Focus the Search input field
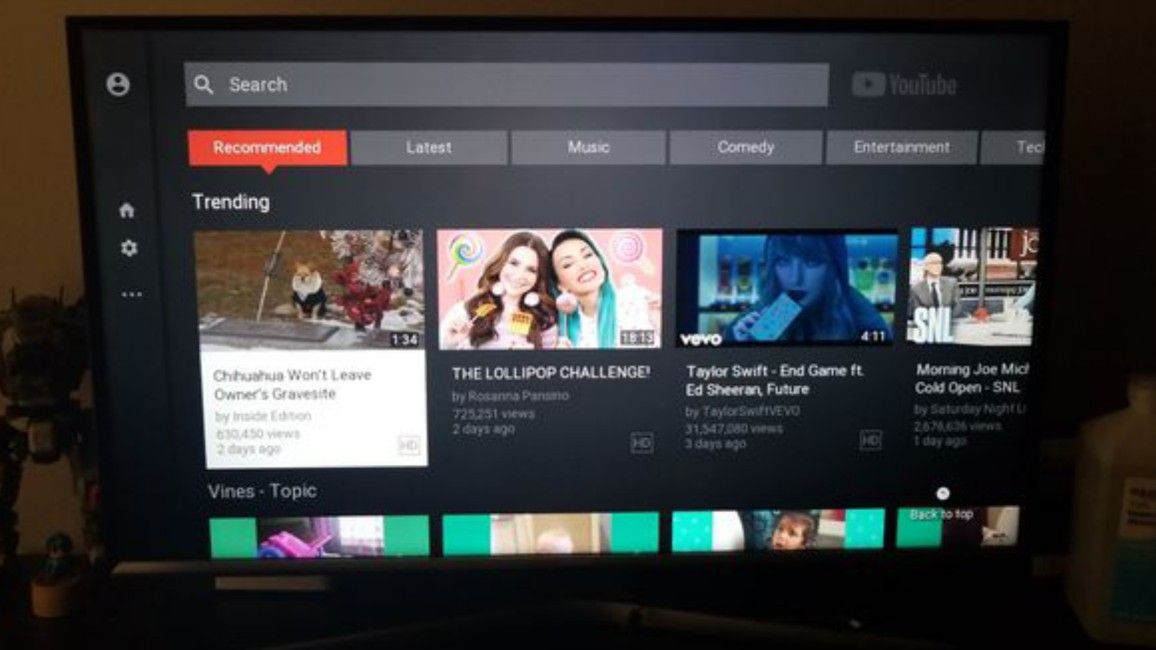The image size is (1156, 650). point(506,85)
